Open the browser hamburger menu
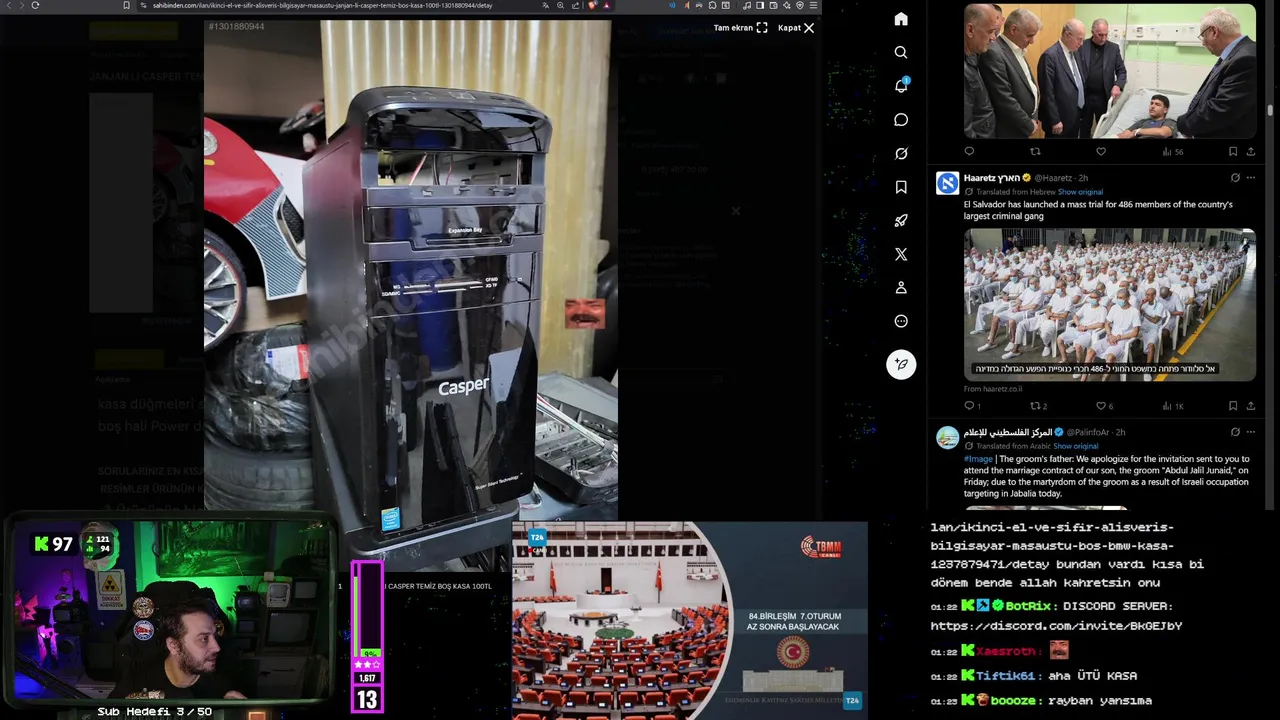The image size is (1280, 720). tap(813, 5)
